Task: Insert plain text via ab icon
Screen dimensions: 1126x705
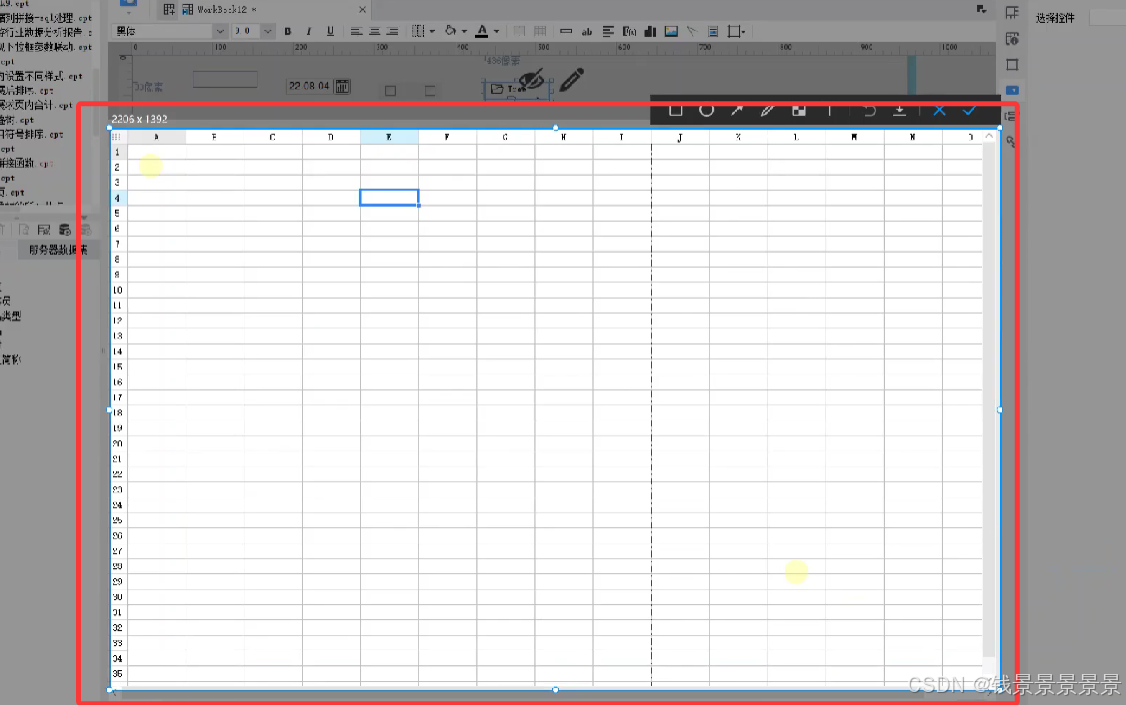Action: pos(587,31)
